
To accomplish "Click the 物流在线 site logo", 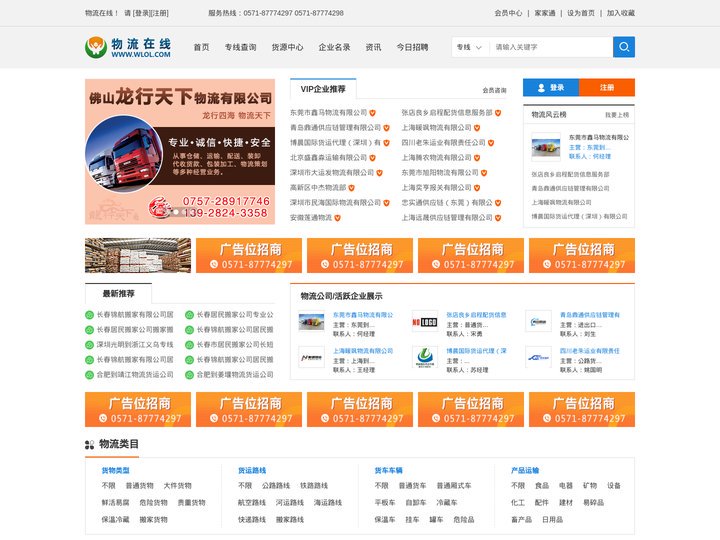I will coord(128,47).
